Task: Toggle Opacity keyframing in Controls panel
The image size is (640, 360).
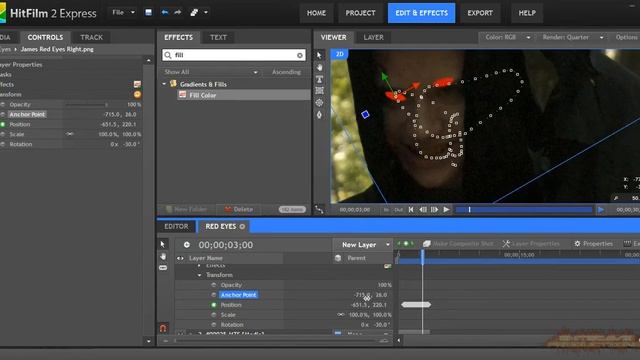Action: tap(3, 104)
